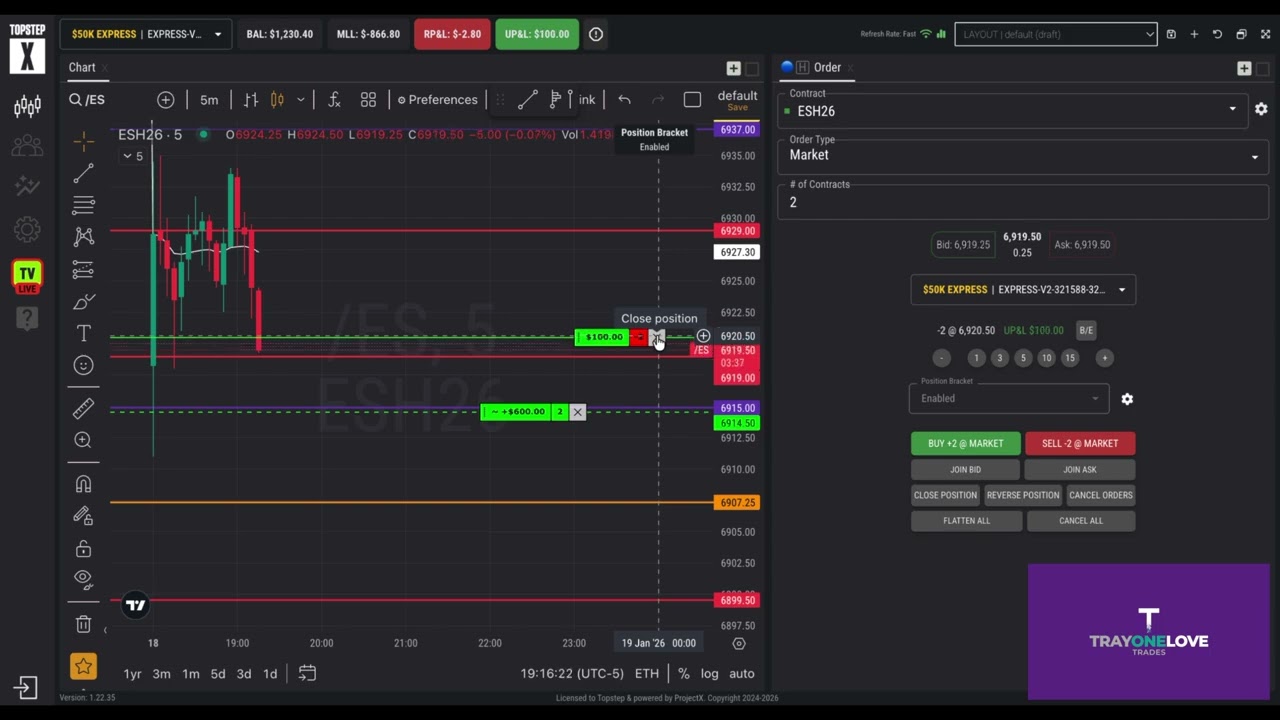Screen dimensions: 1280x720
Task: Toggle auto scale
Action: tap(742, 674)
